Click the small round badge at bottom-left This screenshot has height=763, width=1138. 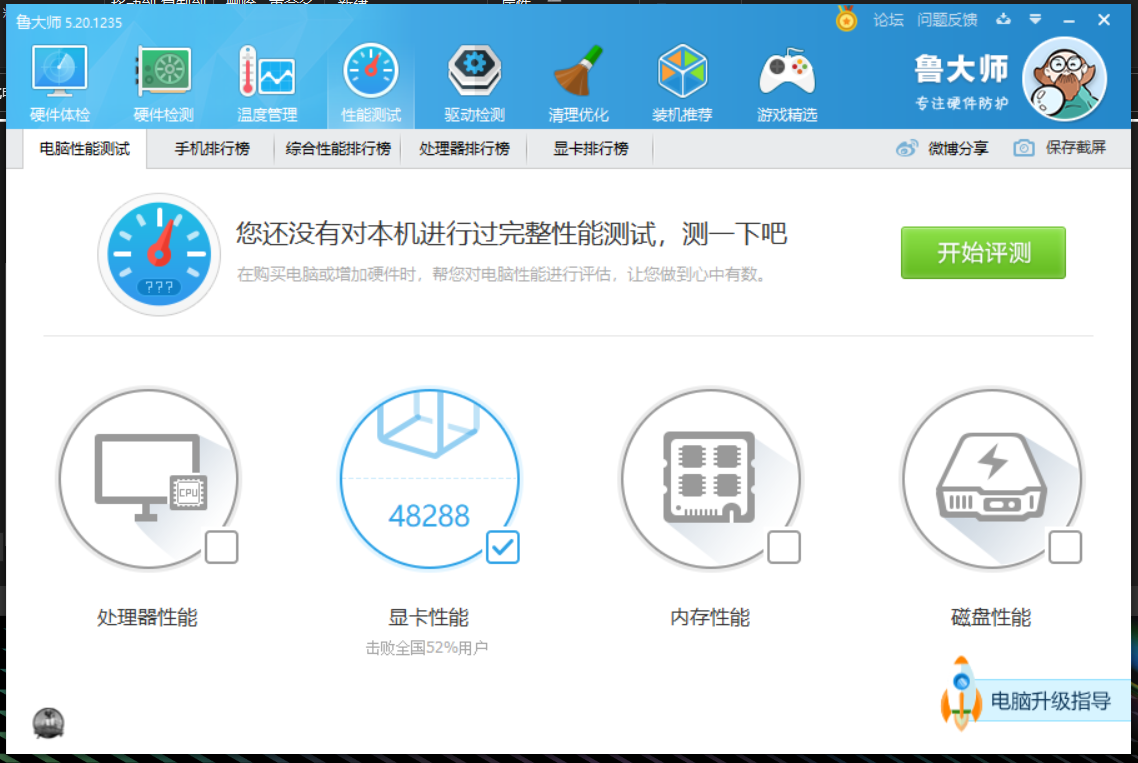49,723
